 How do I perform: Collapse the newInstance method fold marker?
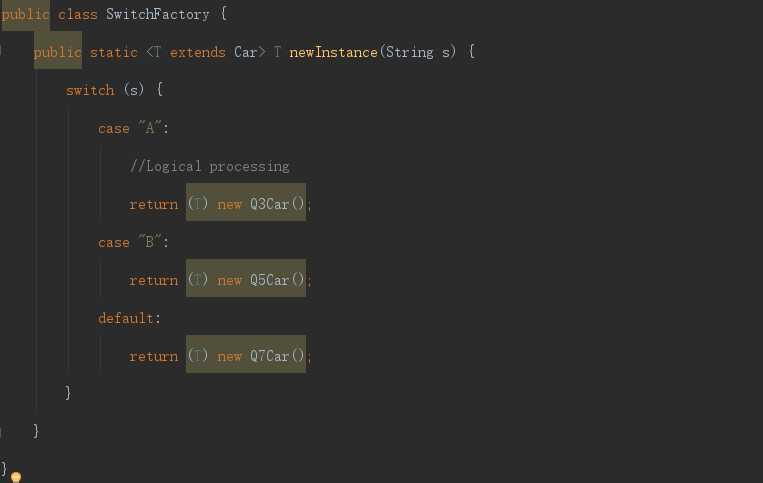pyautogui.click(x=3, y=51)
